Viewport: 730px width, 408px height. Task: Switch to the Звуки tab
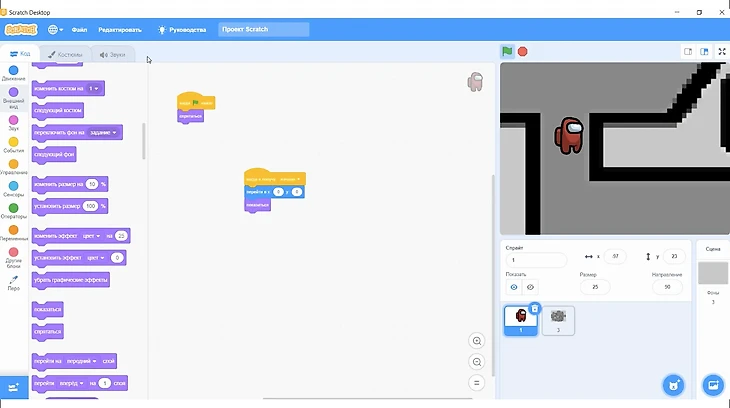112,54
